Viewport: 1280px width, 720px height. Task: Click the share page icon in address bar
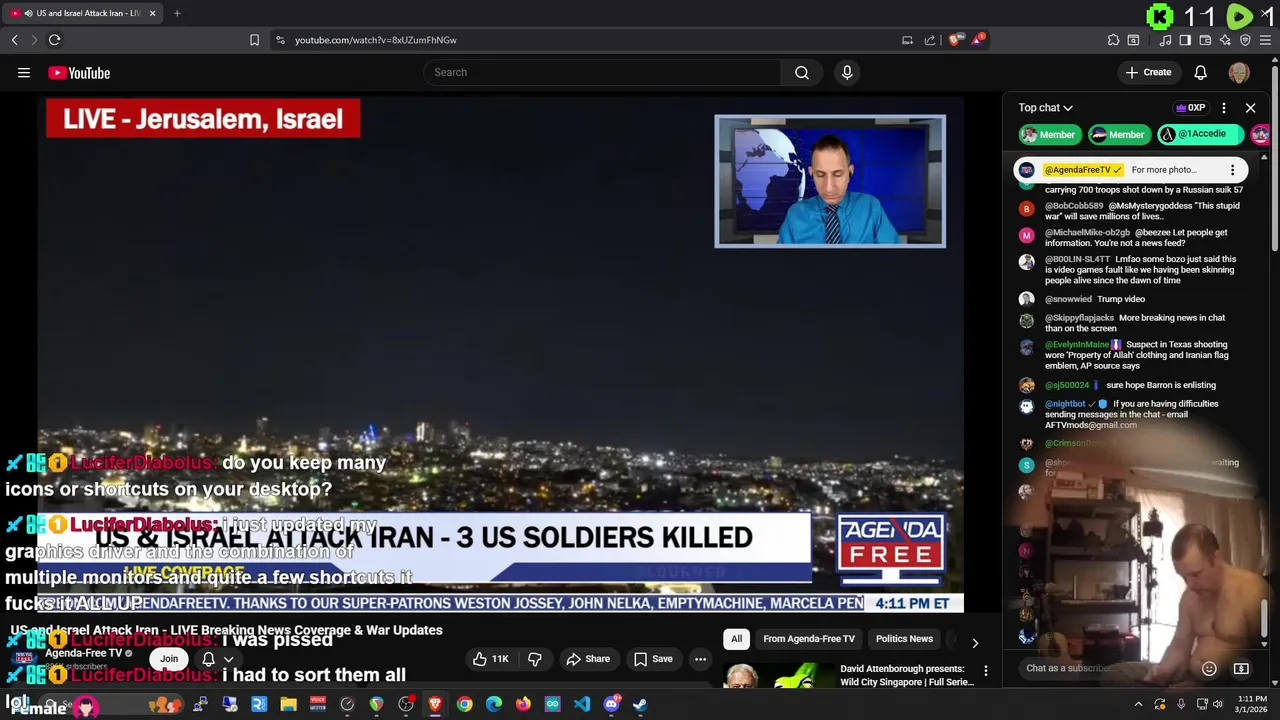point(930,40)
